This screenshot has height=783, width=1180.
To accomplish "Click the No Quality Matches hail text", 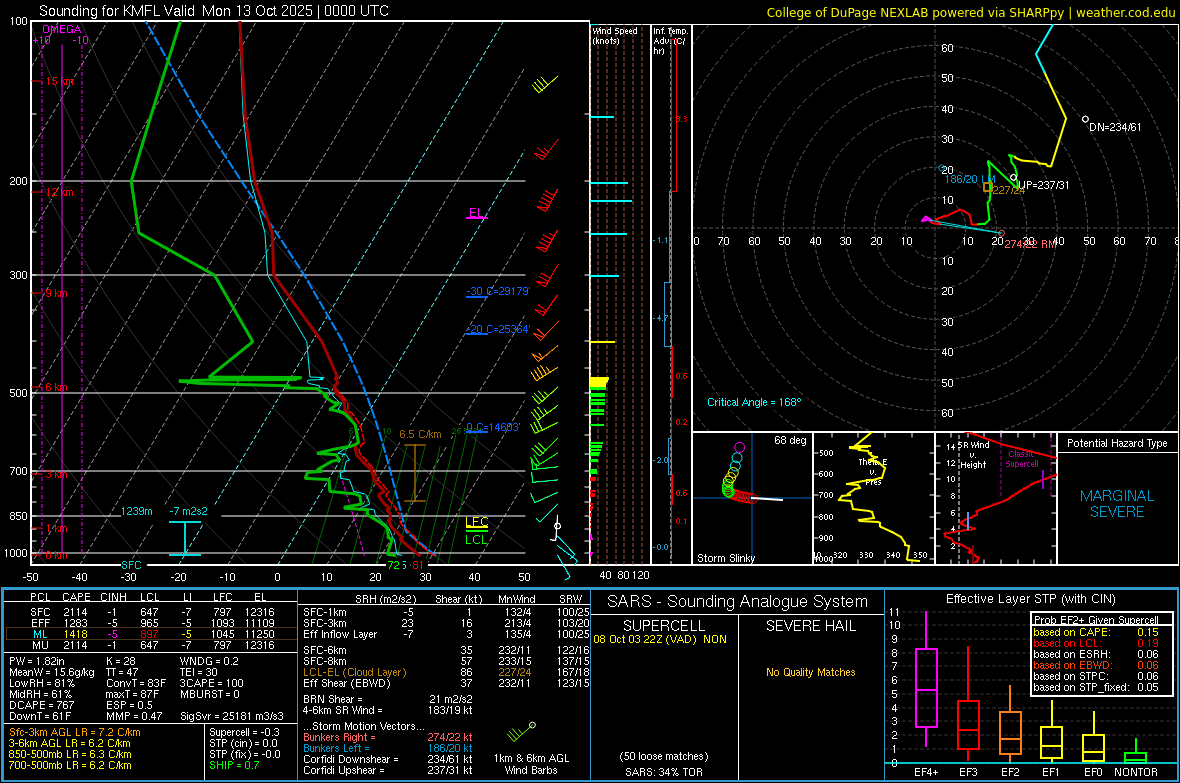I will tap(810, 672).
